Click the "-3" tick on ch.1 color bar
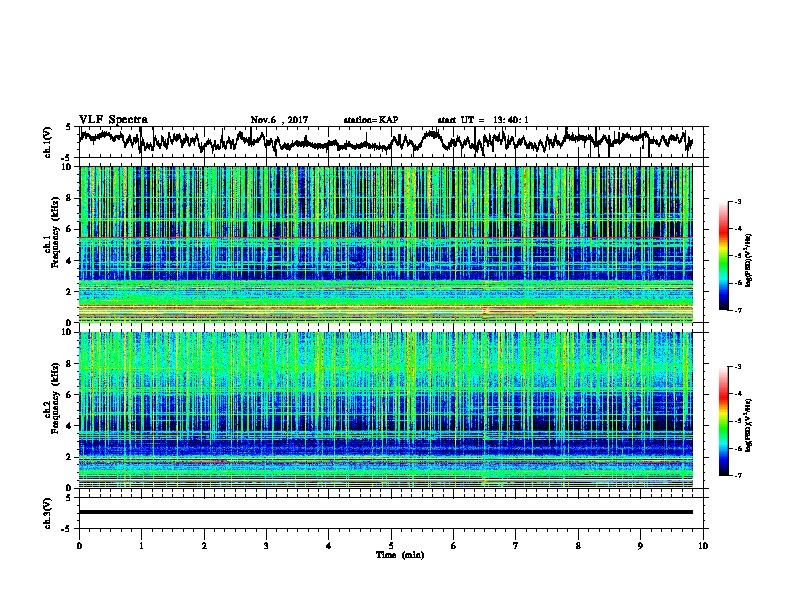Viewport: 792px width, 612px height. click(737, 201)
